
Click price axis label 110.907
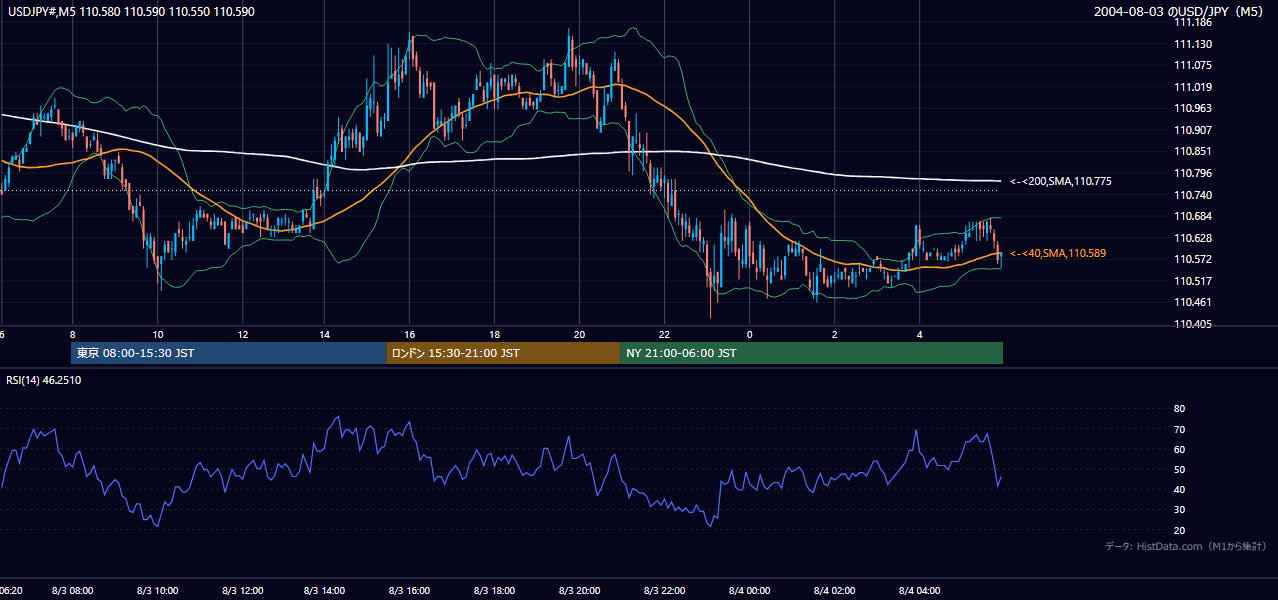(1193, 130)
